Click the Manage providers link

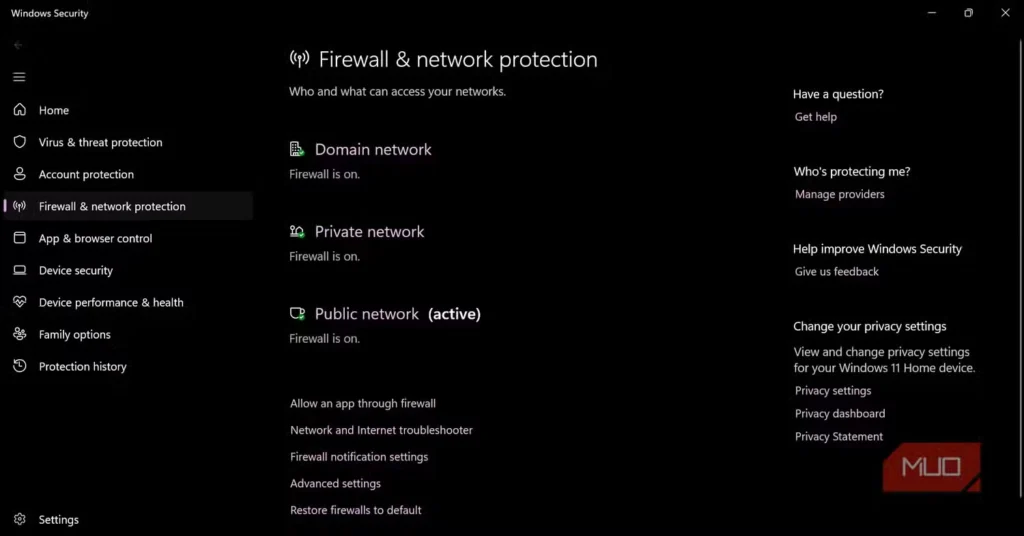coord(840,194)
